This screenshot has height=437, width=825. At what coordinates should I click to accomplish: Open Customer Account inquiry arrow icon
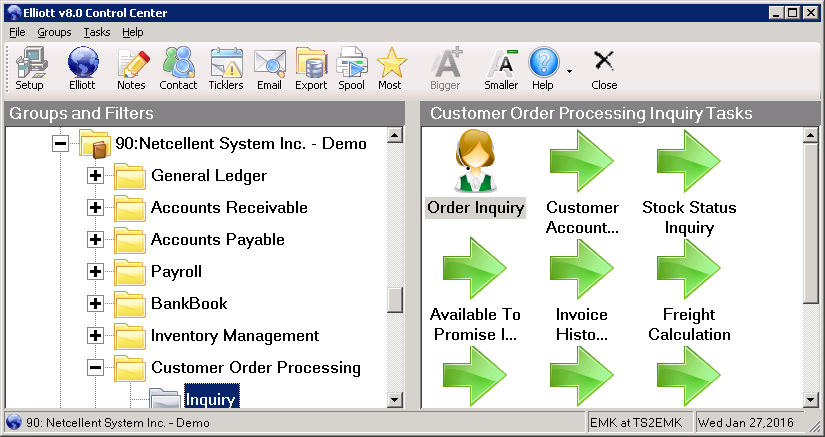(581, 161)
